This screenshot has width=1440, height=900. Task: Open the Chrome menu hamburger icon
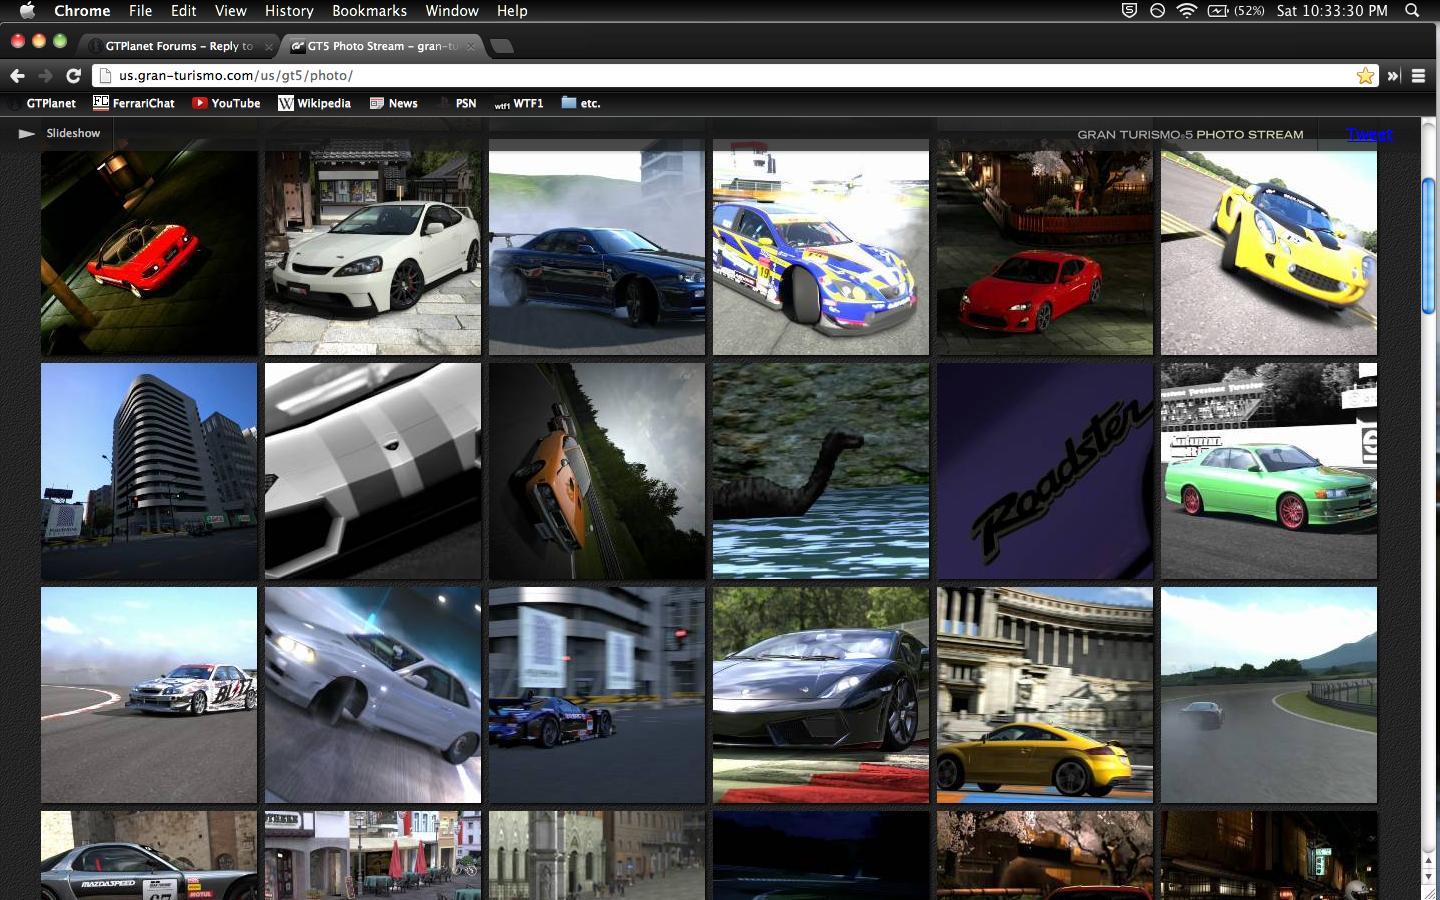tap(1418, 76)
